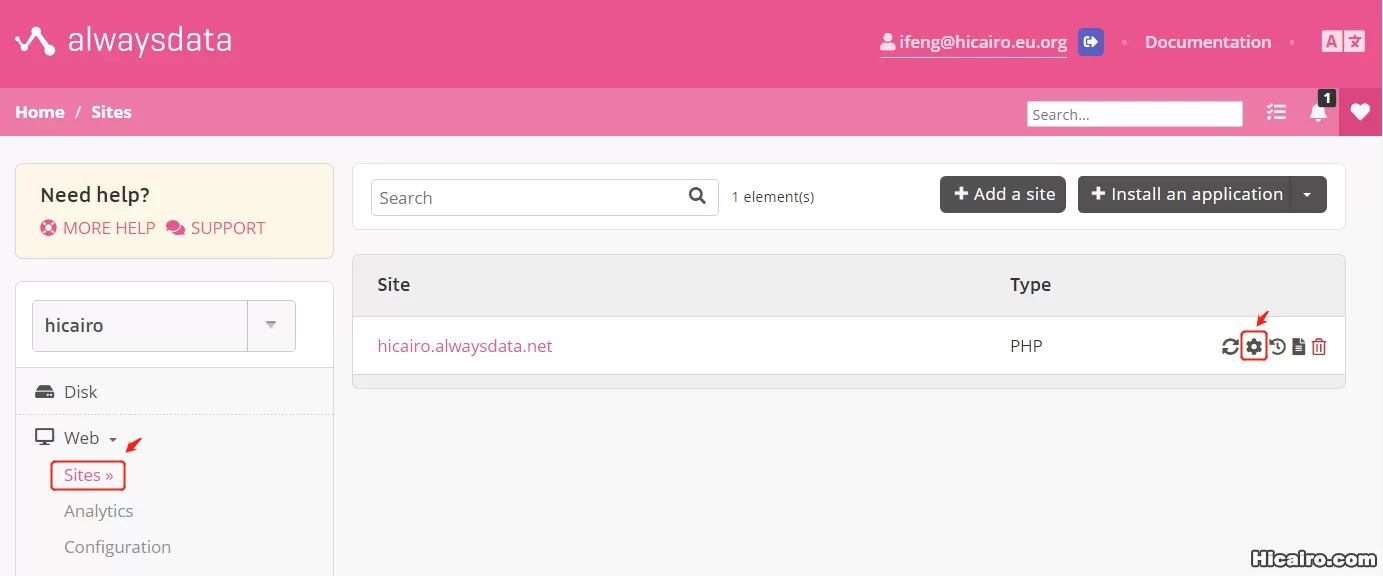
Task: Expand the hicairo account dropdown
Action: point(271,326)
